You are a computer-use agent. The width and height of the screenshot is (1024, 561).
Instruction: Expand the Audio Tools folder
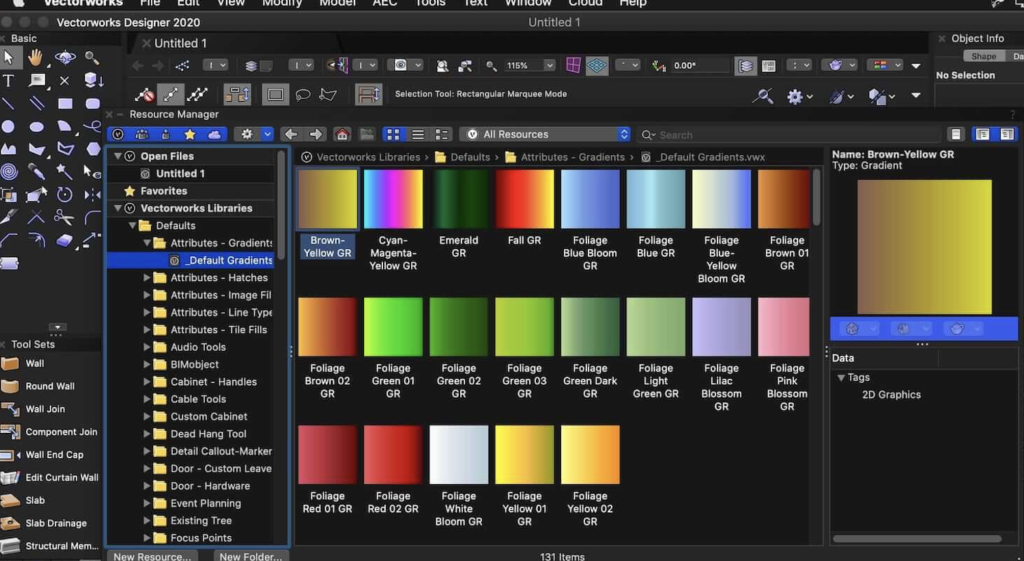click(x=147, y=347)
